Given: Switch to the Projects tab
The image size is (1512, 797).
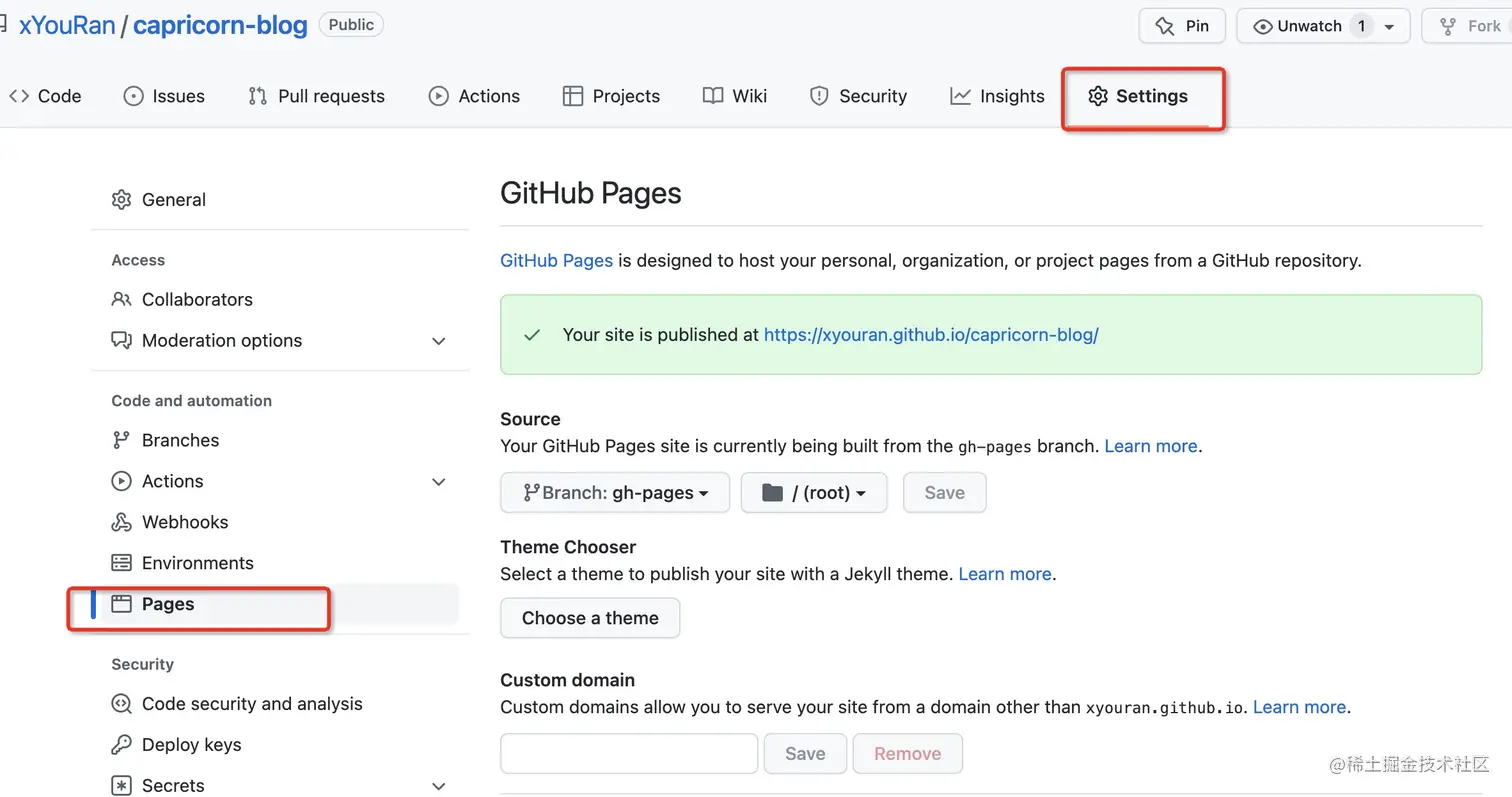Looking at the screenshot, I should (611, 96).
